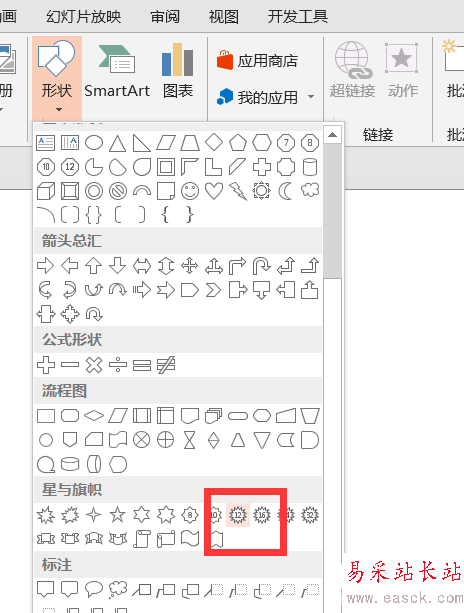Select the 32-Point Star shape
Image resolution: width=464 pixels, height=613 pixels.
[x=310, y=515]
